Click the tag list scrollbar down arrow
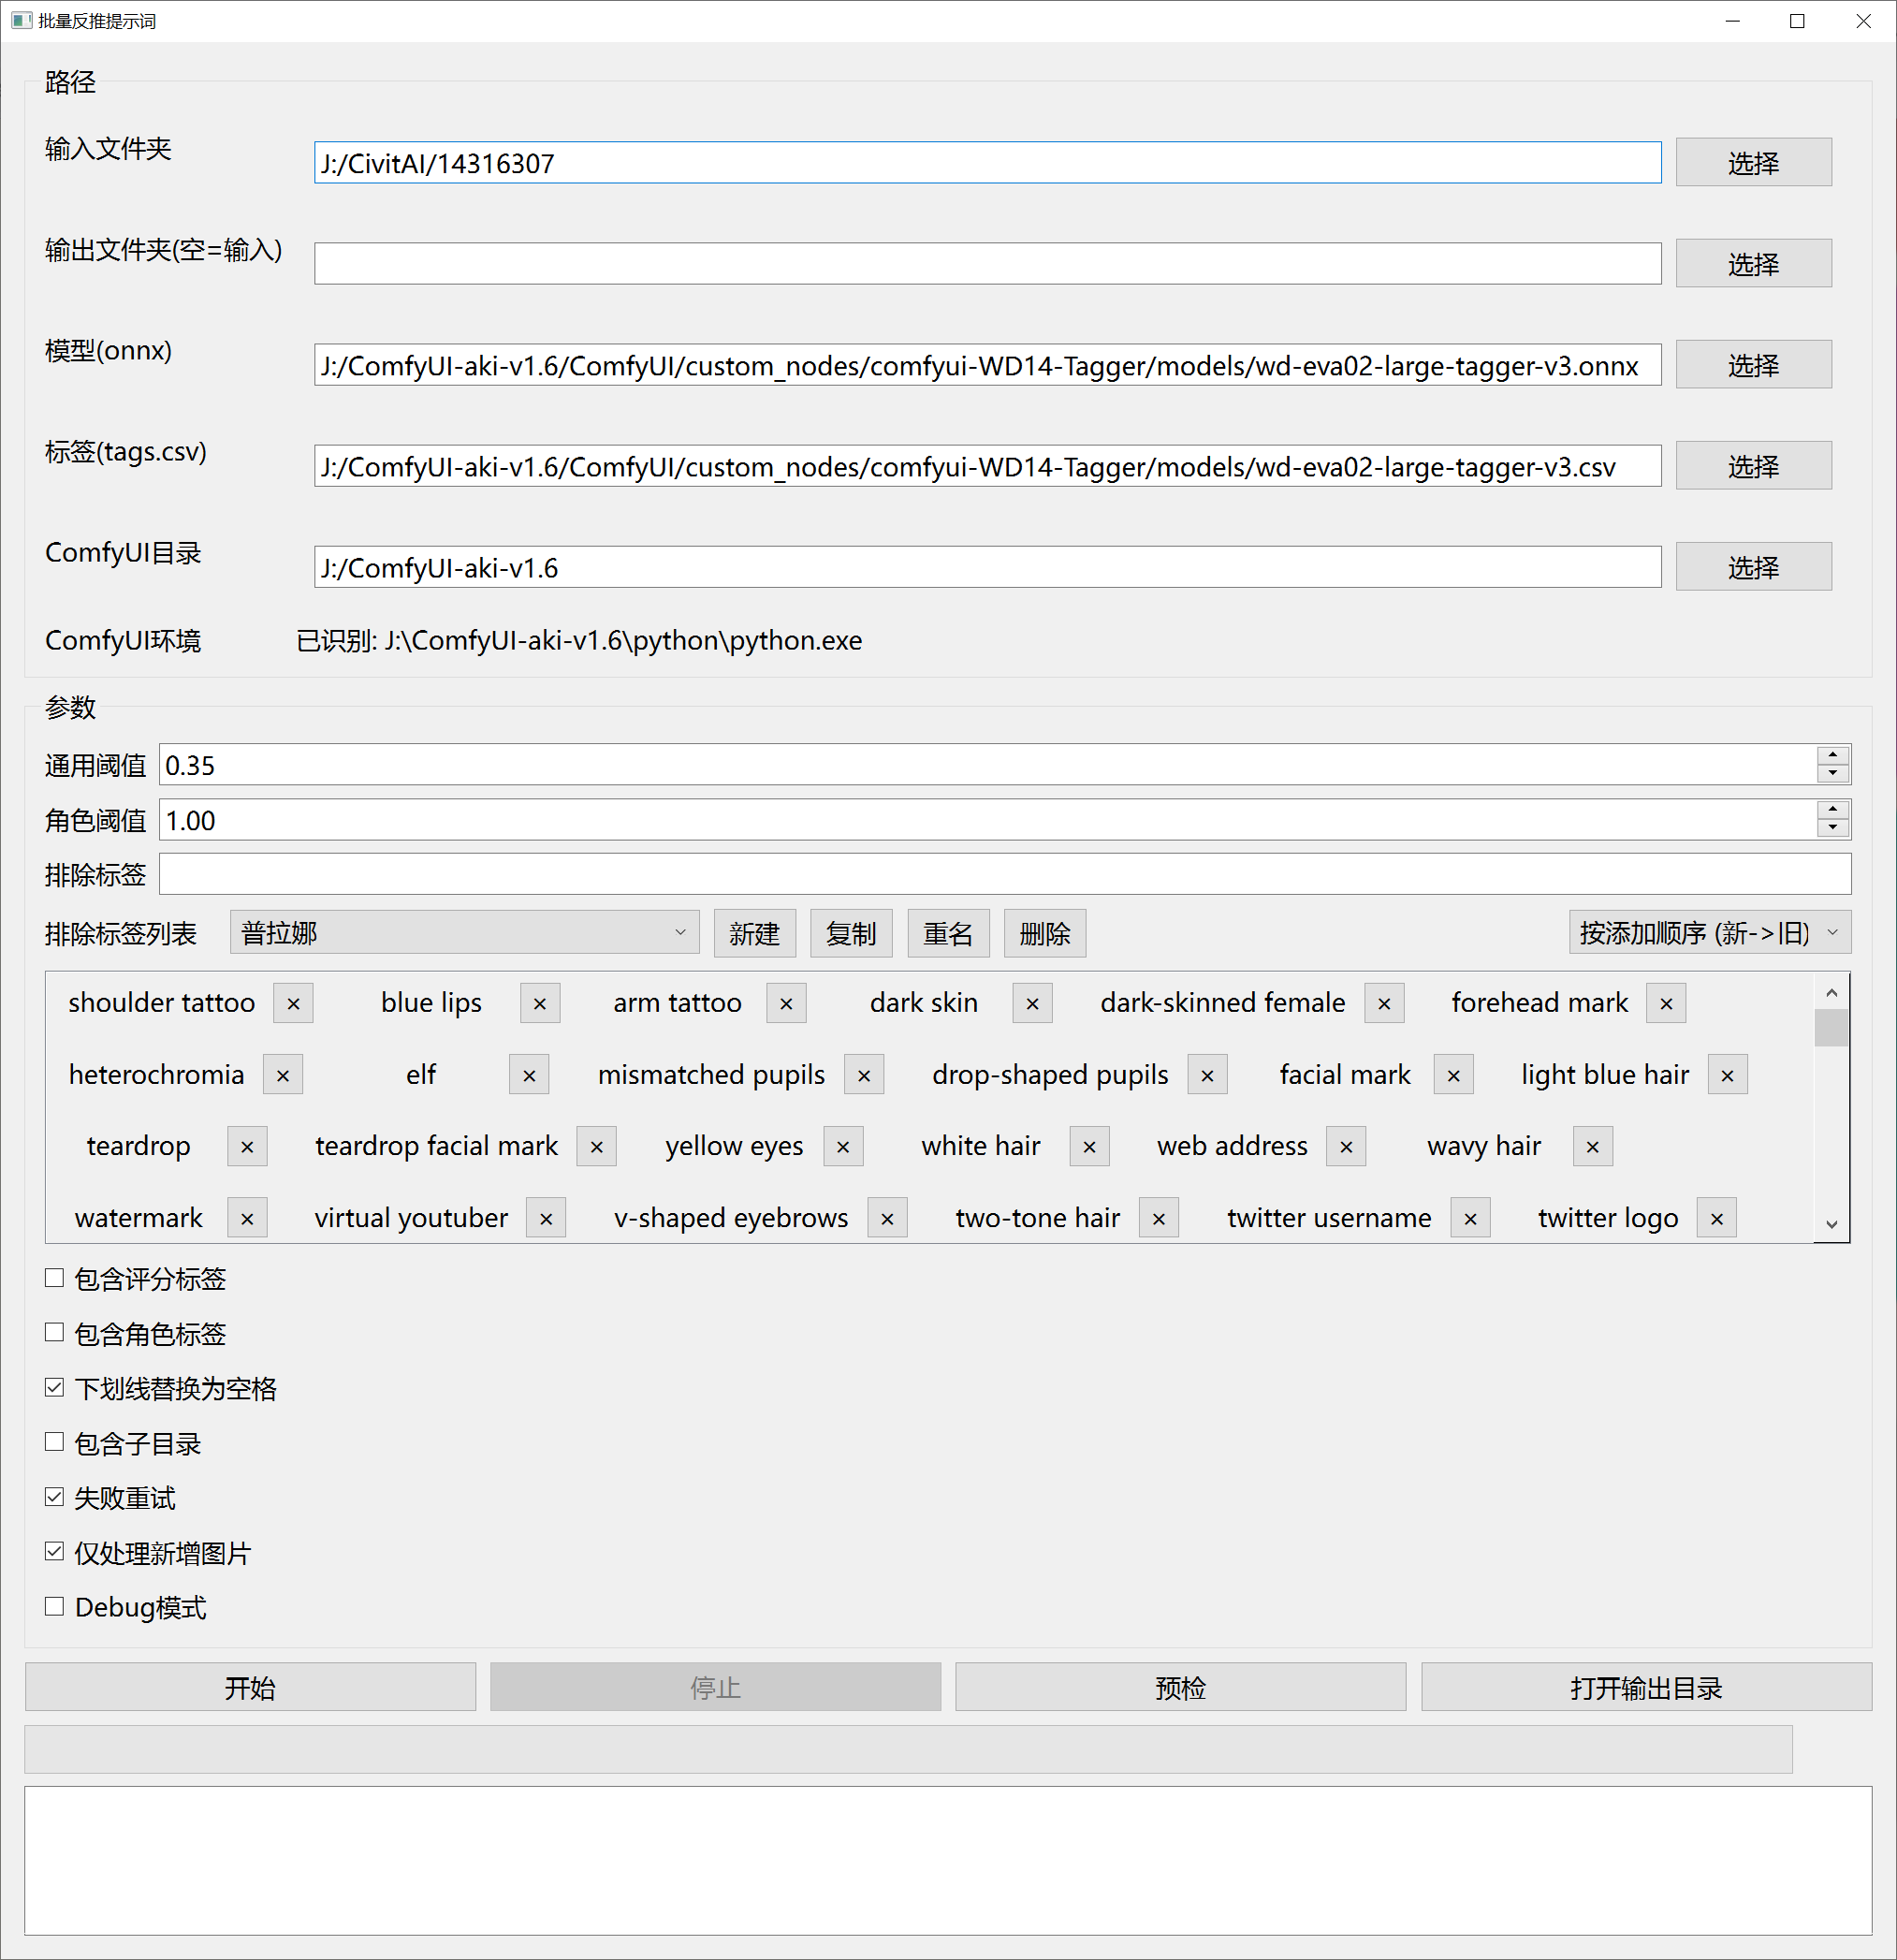Viewport: 1897px width, 1960px height. tap(1831, 1224)
